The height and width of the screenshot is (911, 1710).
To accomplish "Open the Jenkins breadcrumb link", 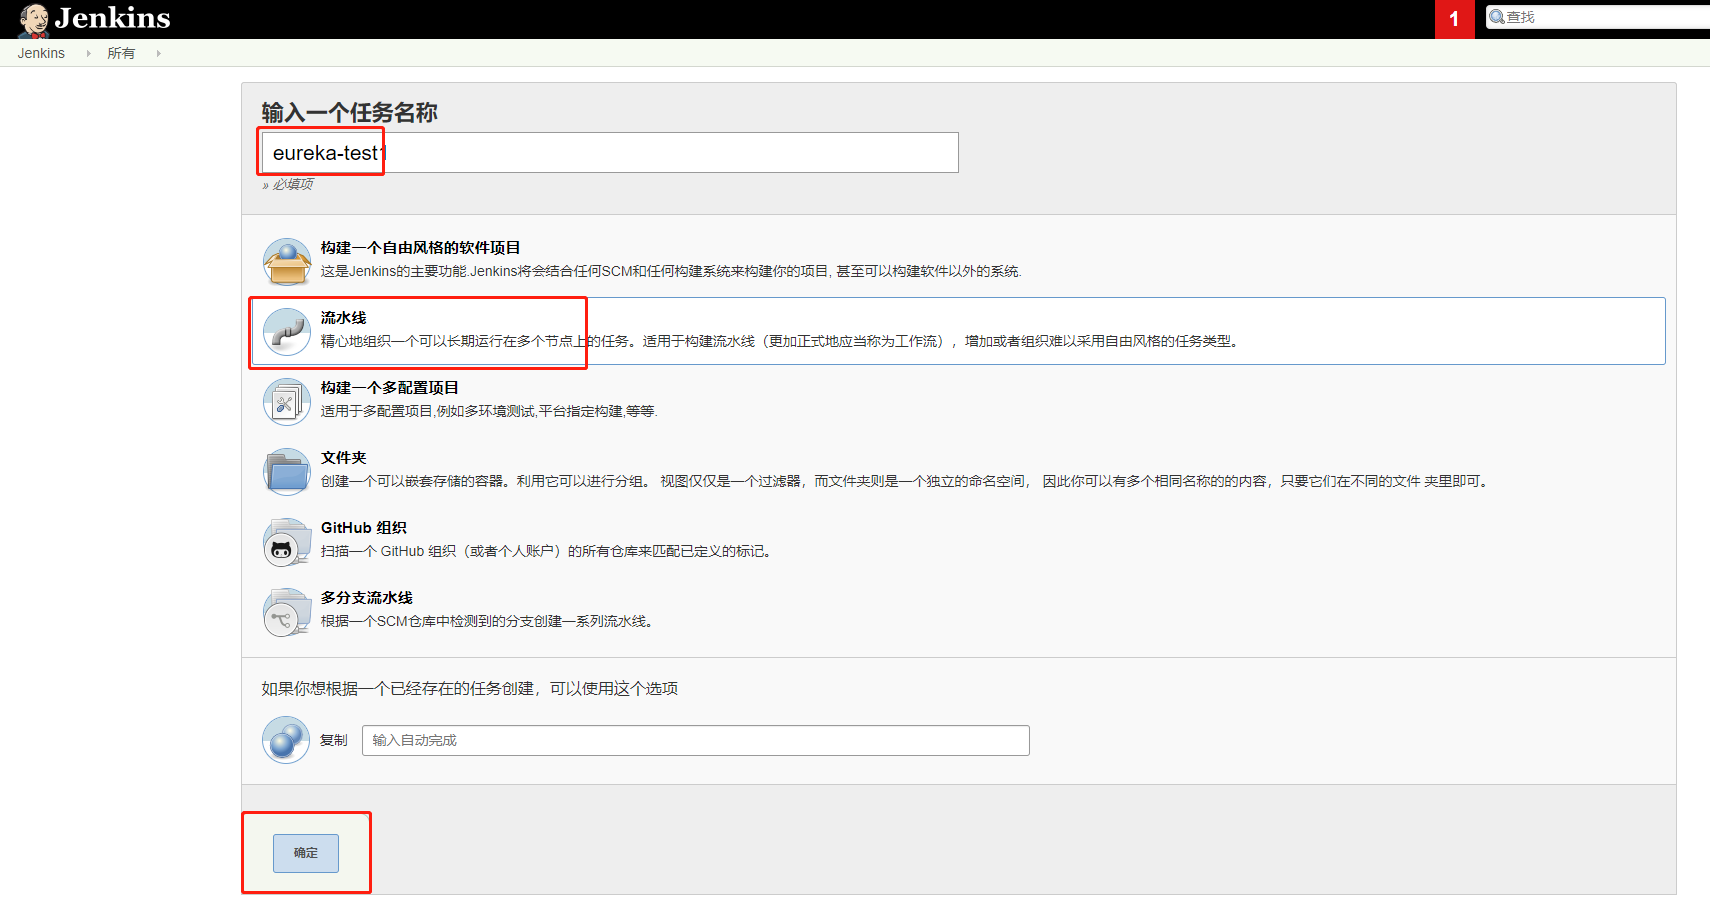I will pos(41,54).
